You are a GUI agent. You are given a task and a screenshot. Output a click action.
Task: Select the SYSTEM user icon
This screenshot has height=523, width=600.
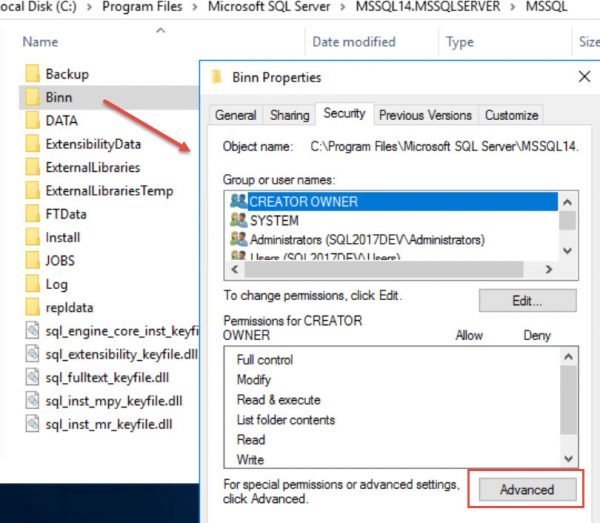238,220
